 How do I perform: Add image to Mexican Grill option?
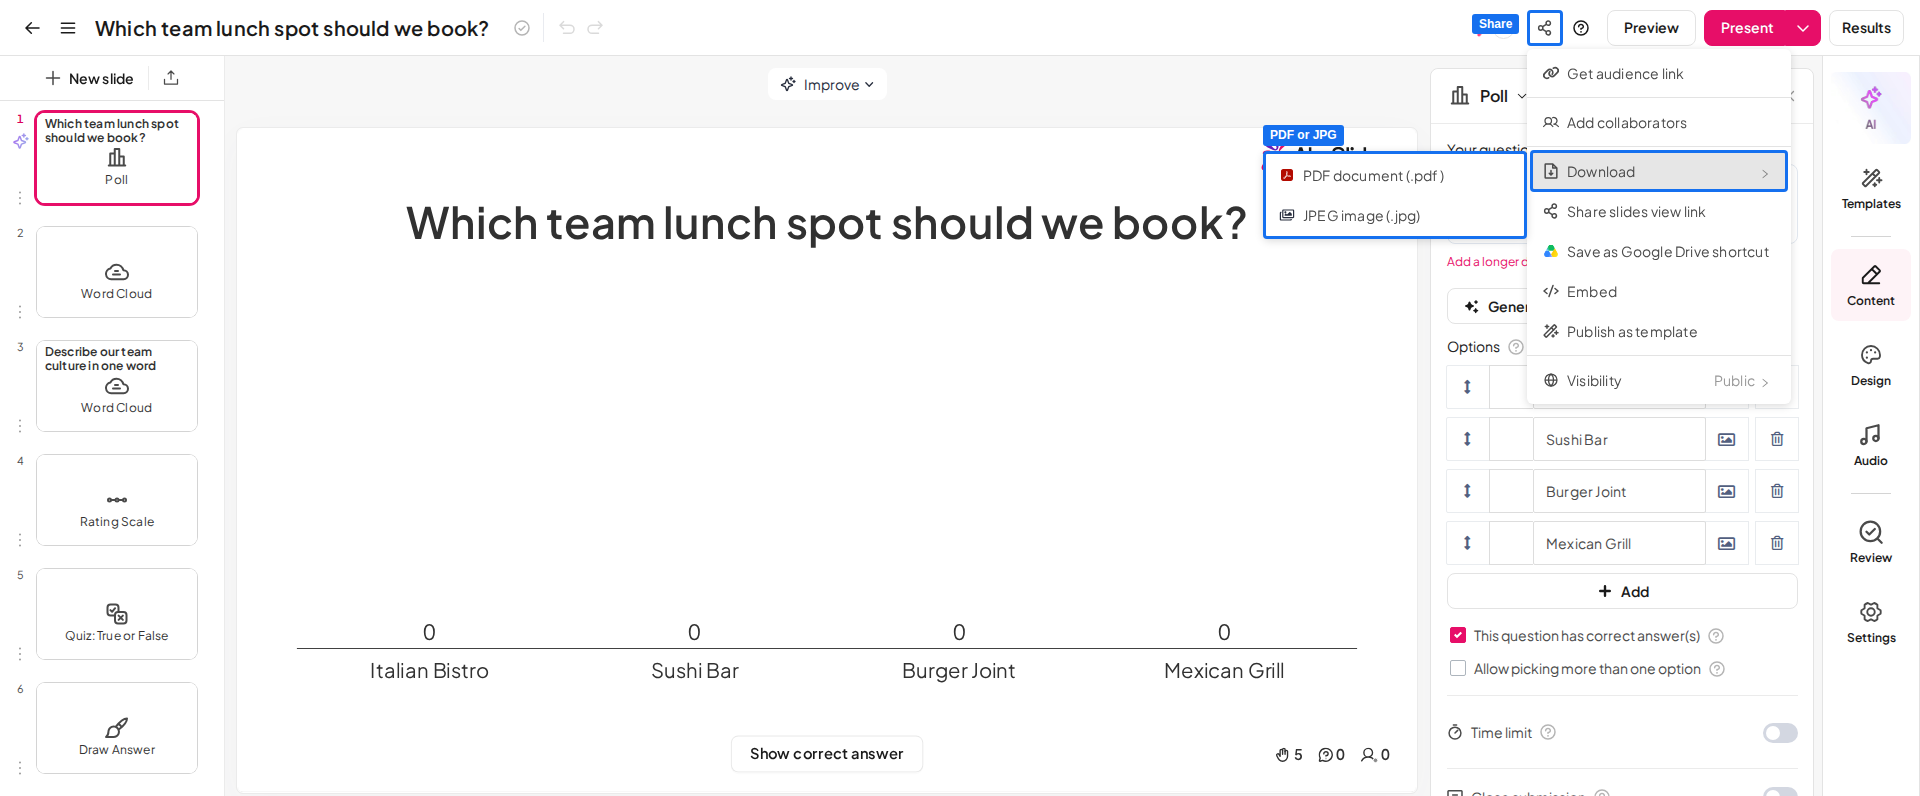pos(1727,543)
